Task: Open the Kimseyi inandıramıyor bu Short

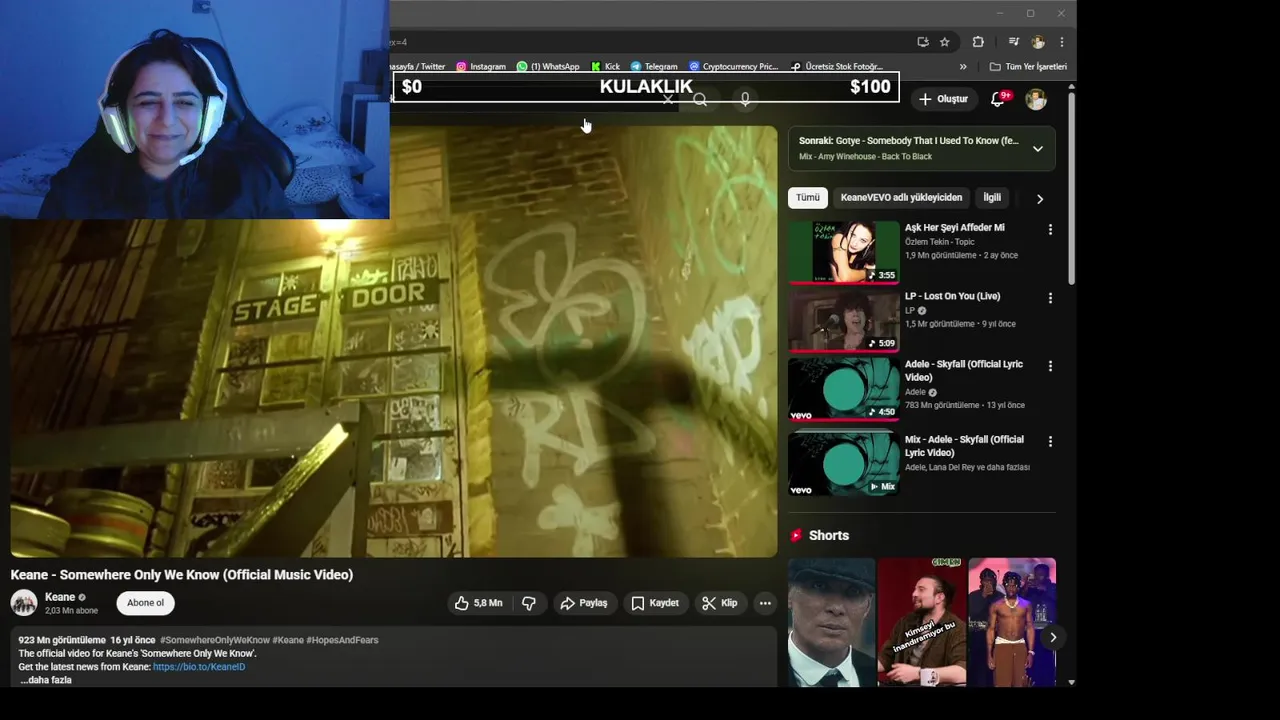Action: 922,622
